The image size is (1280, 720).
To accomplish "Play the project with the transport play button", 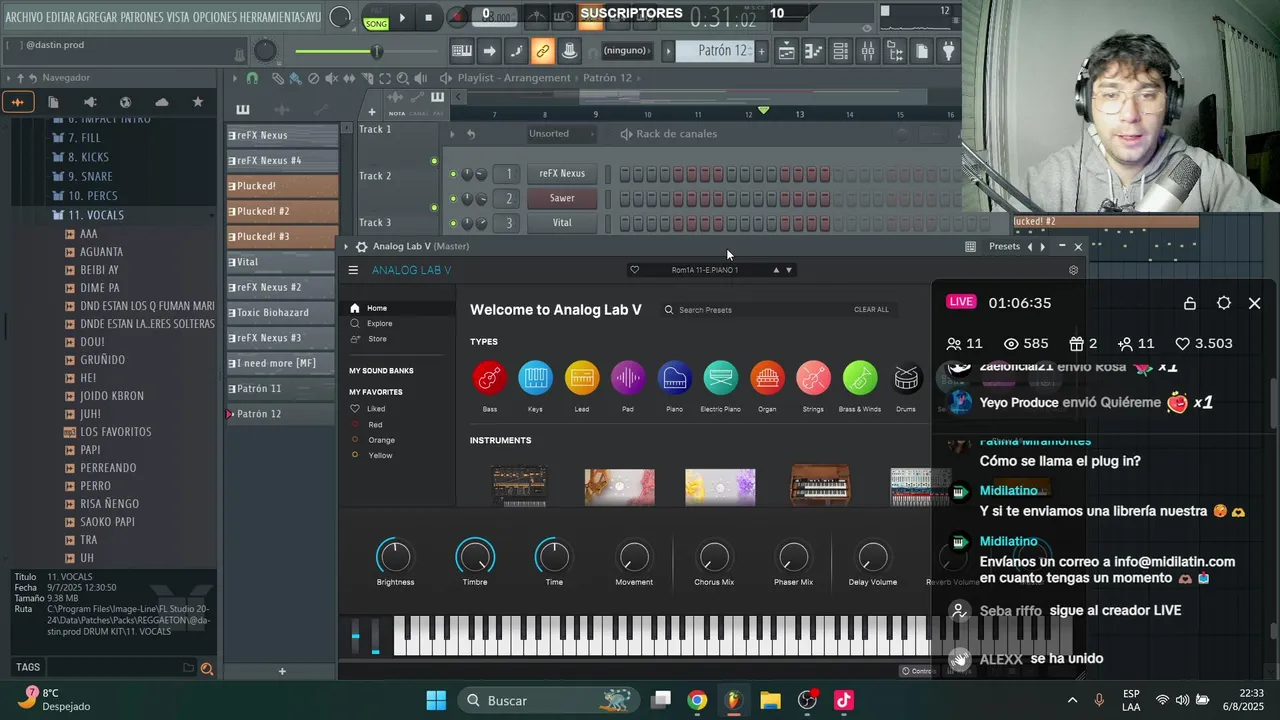I will click(x=402, y=17).
